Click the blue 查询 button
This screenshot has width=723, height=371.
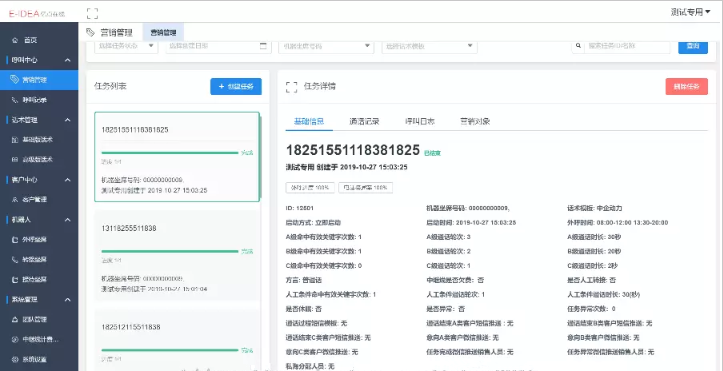click(693, 46)
